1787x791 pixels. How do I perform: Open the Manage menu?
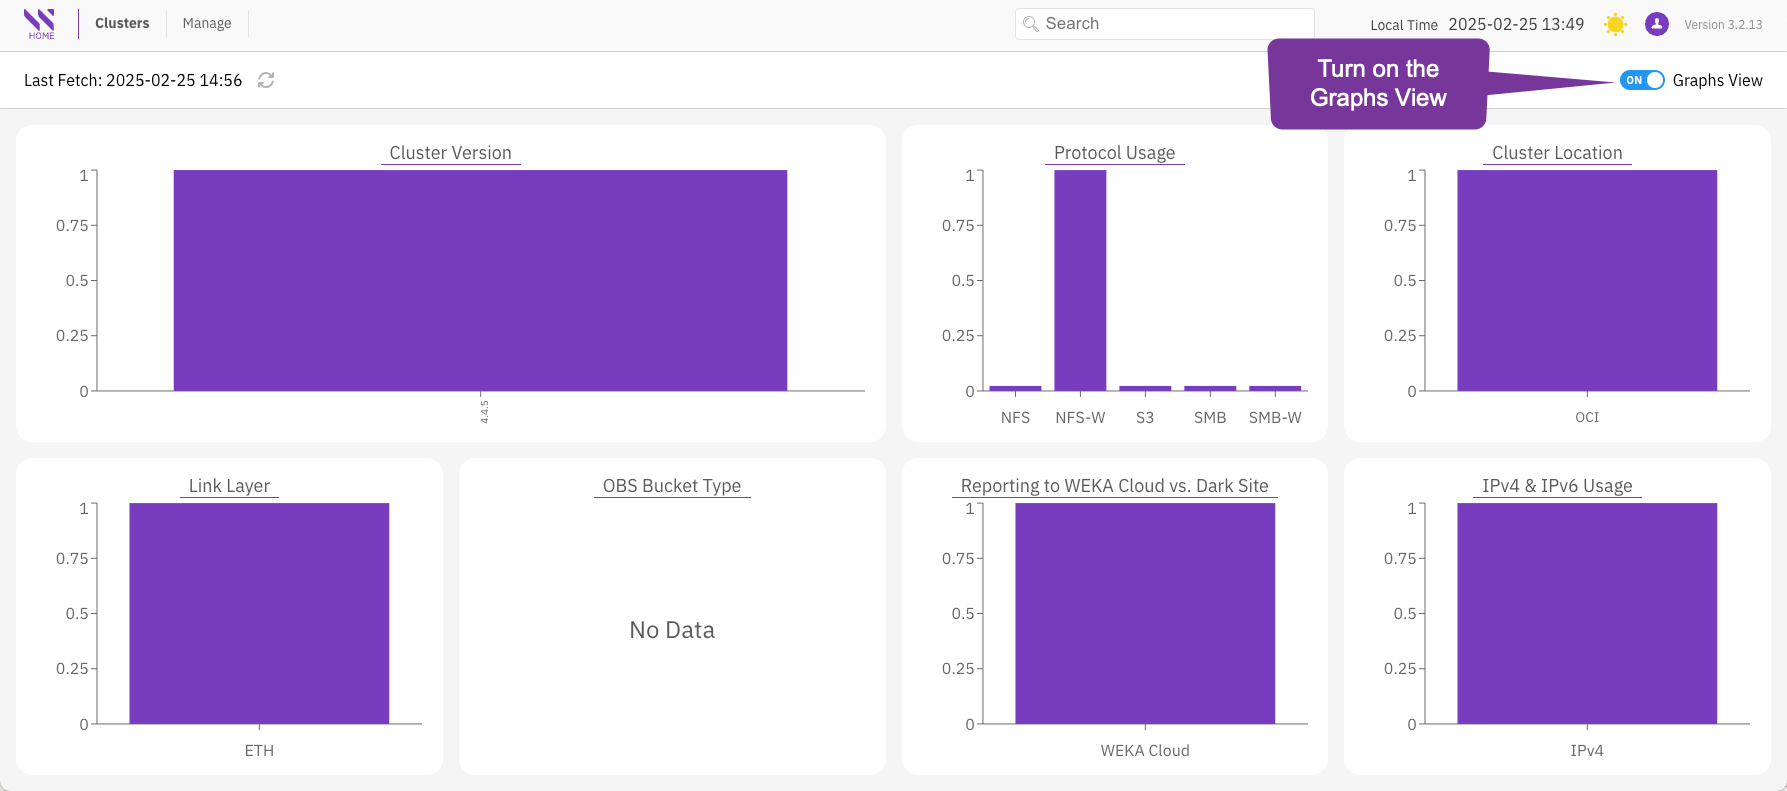click(207, 23)
